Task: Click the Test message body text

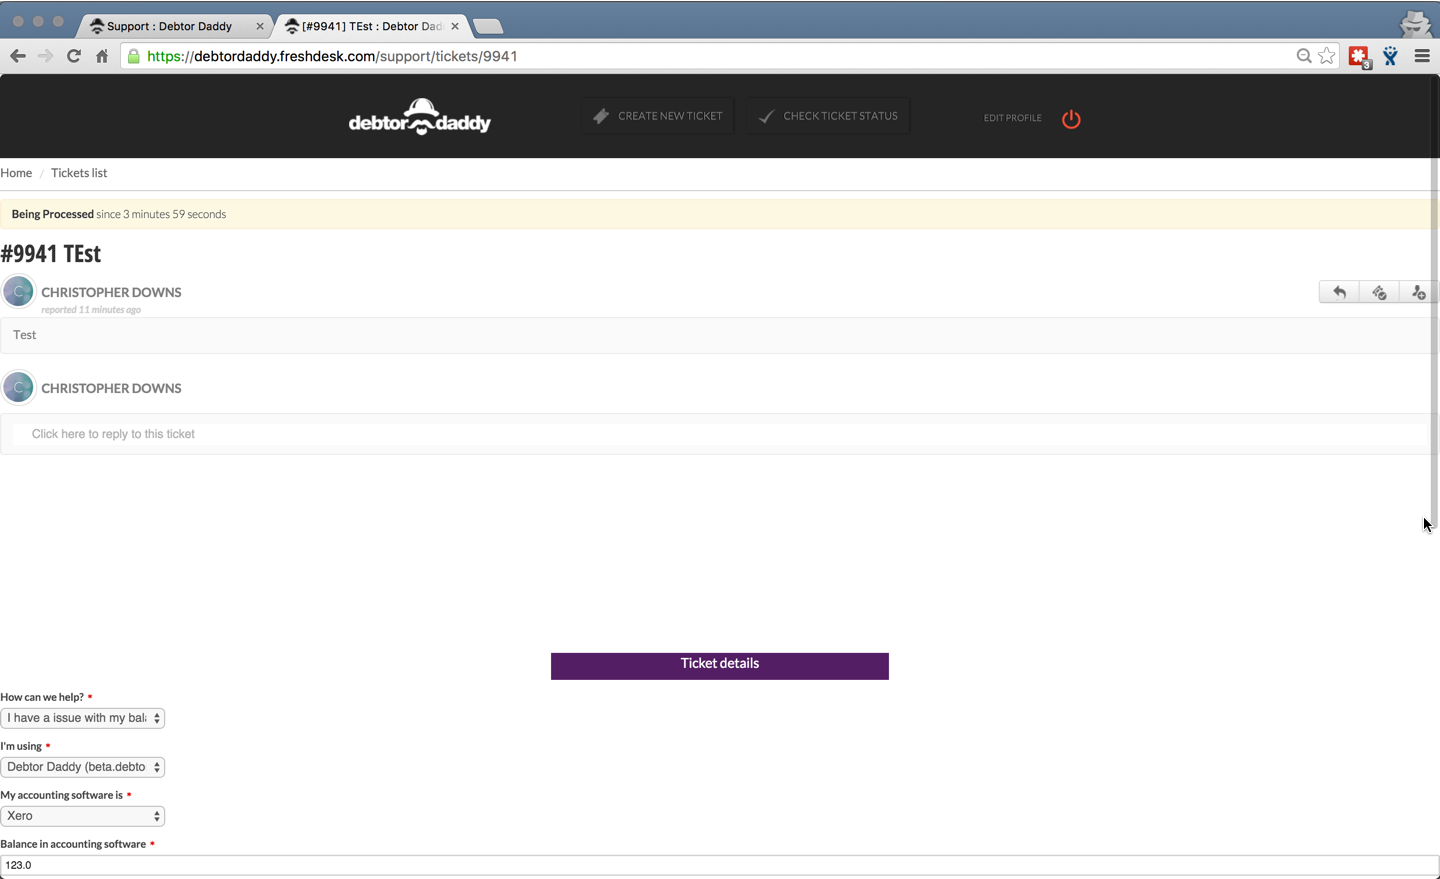Action: [x=25, y=335]
